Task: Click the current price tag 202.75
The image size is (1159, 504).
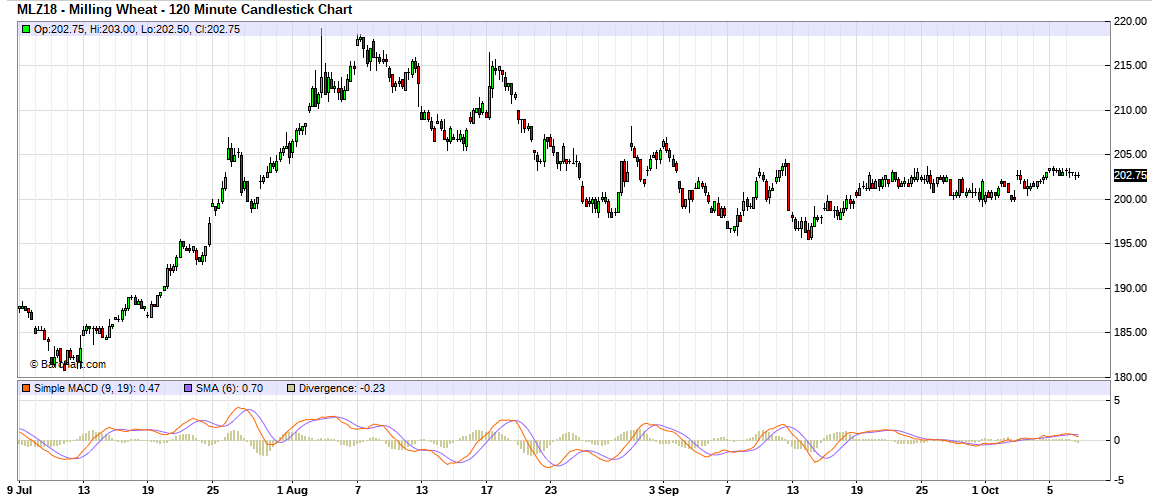Action: tap(1130, 175)
